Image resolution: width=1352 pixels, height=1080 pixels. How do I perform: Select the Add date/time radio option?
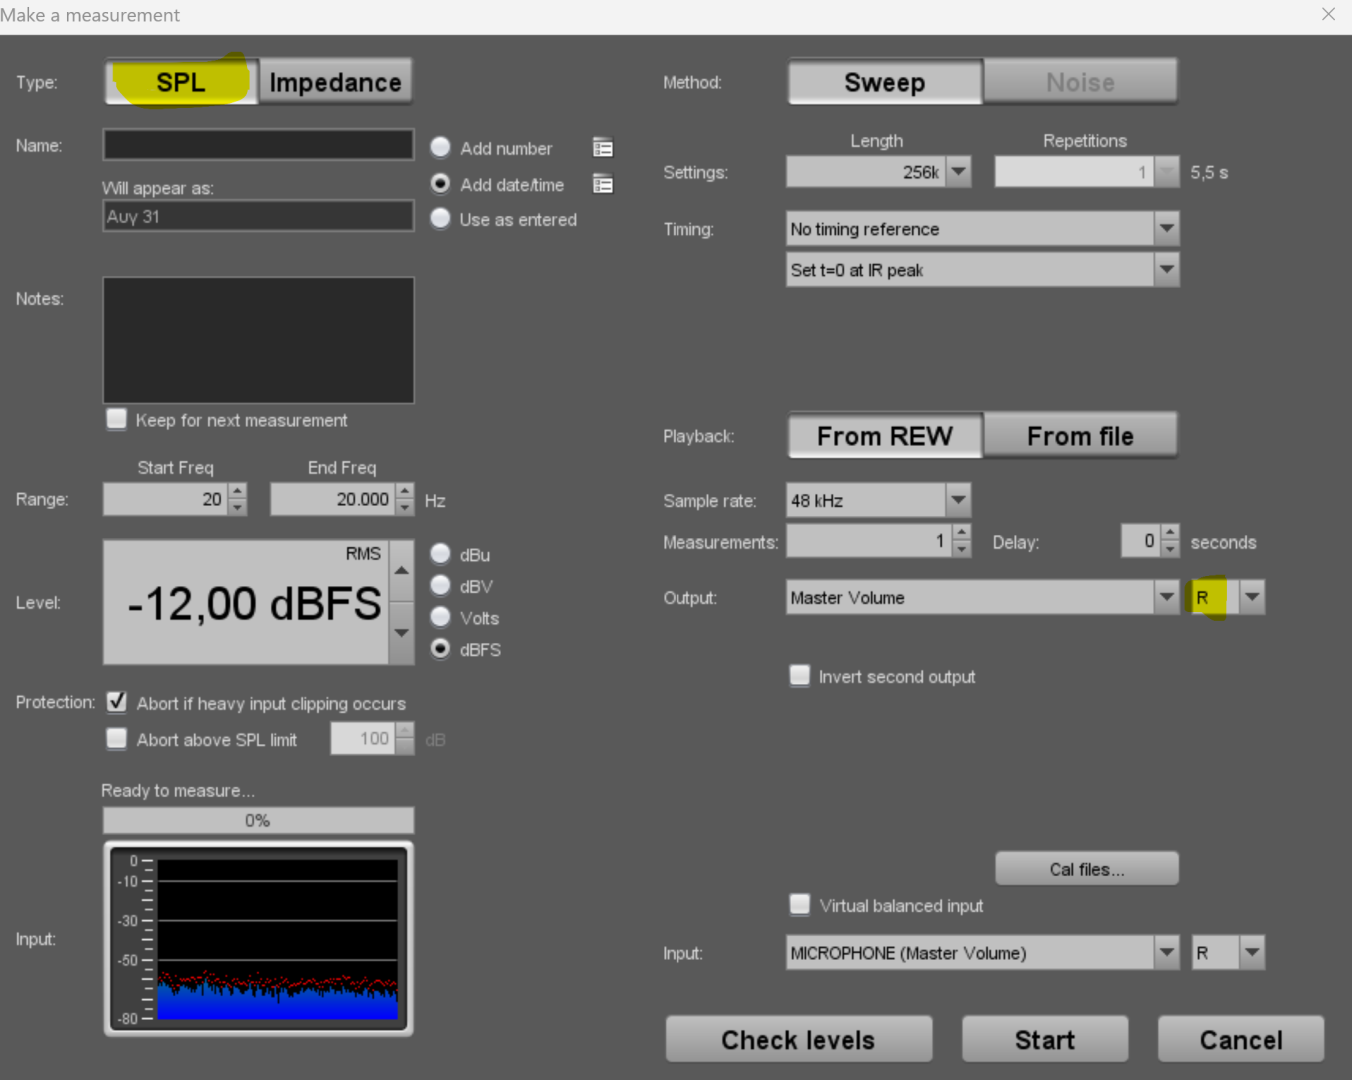coord(440,184)
